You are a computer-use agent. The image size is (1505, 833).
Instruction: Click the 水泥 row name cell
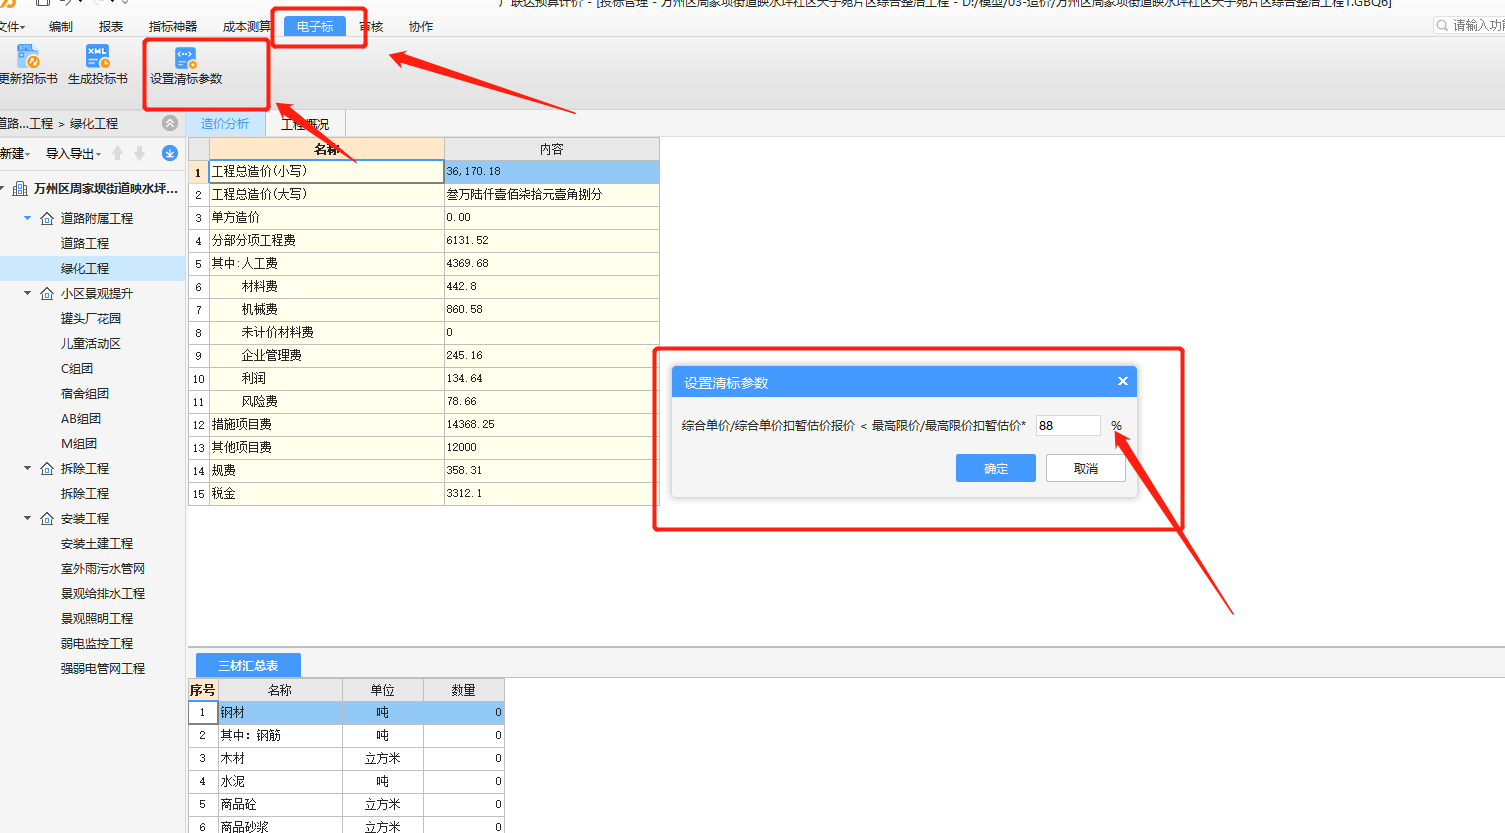280,781
